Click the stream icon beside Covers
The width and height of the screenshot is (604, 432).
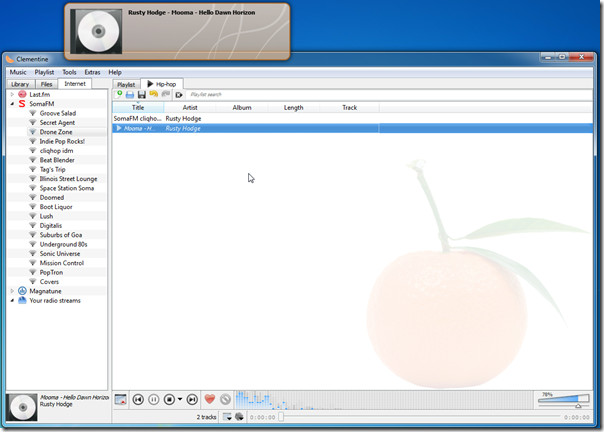click(33, 281)
